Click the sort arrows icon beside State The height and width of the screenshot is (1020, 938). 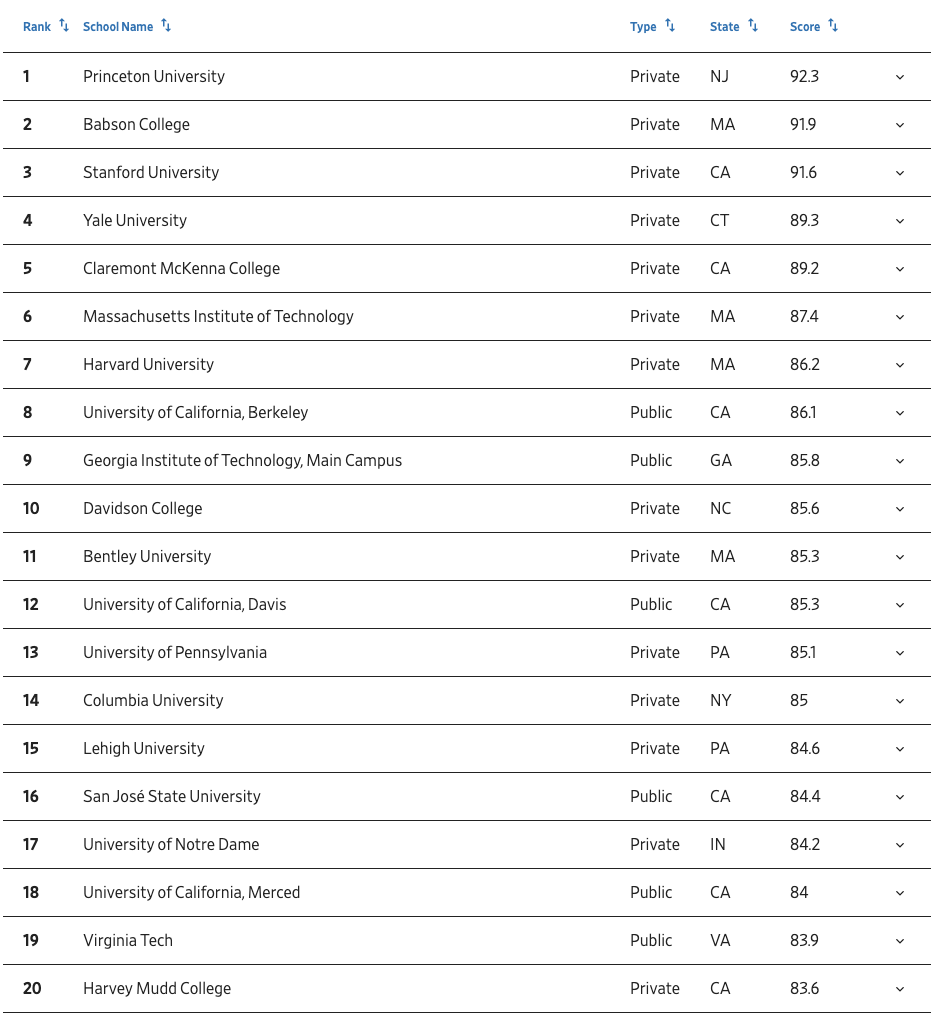(x=753, y=25)
